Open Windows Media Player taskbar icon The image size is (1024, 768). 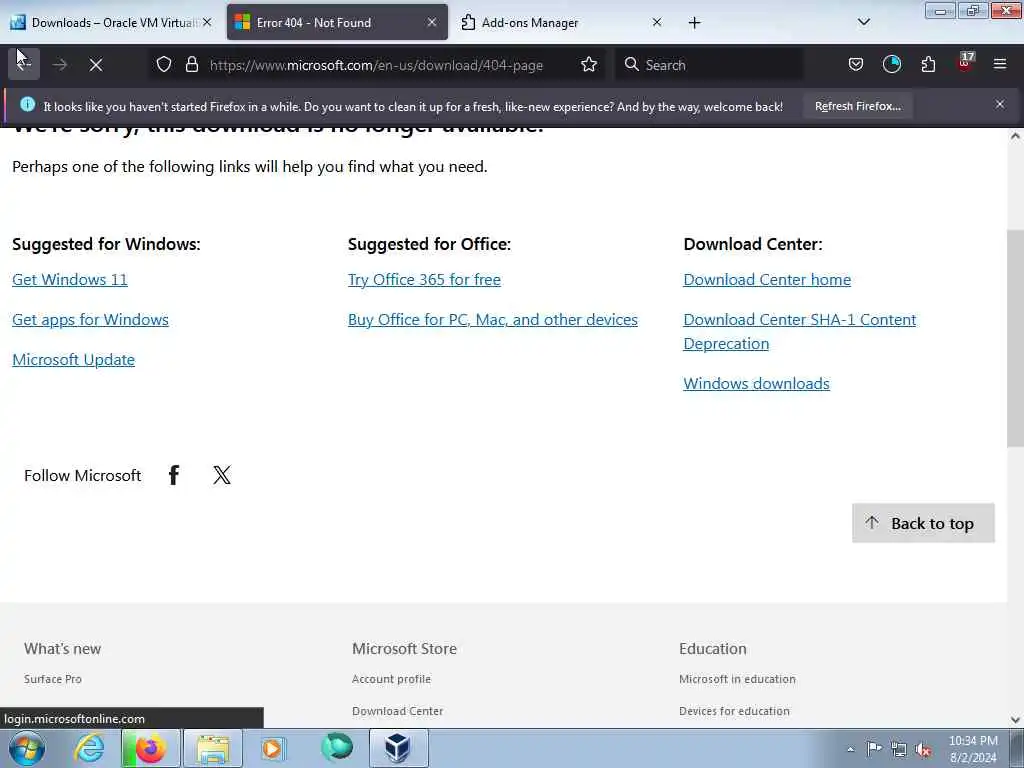click(x=273, y=748)
